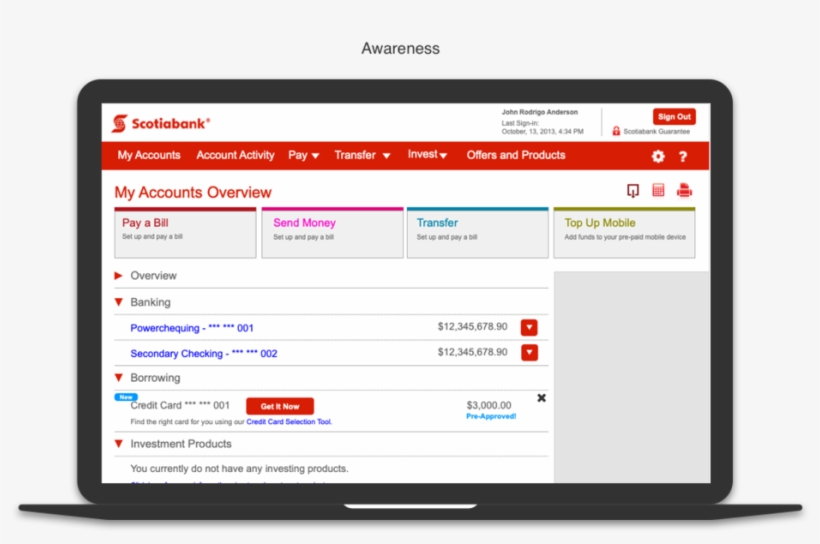Collapse the Investment Products section
This screenshot has width=820, height=544.
click(119, 444)
